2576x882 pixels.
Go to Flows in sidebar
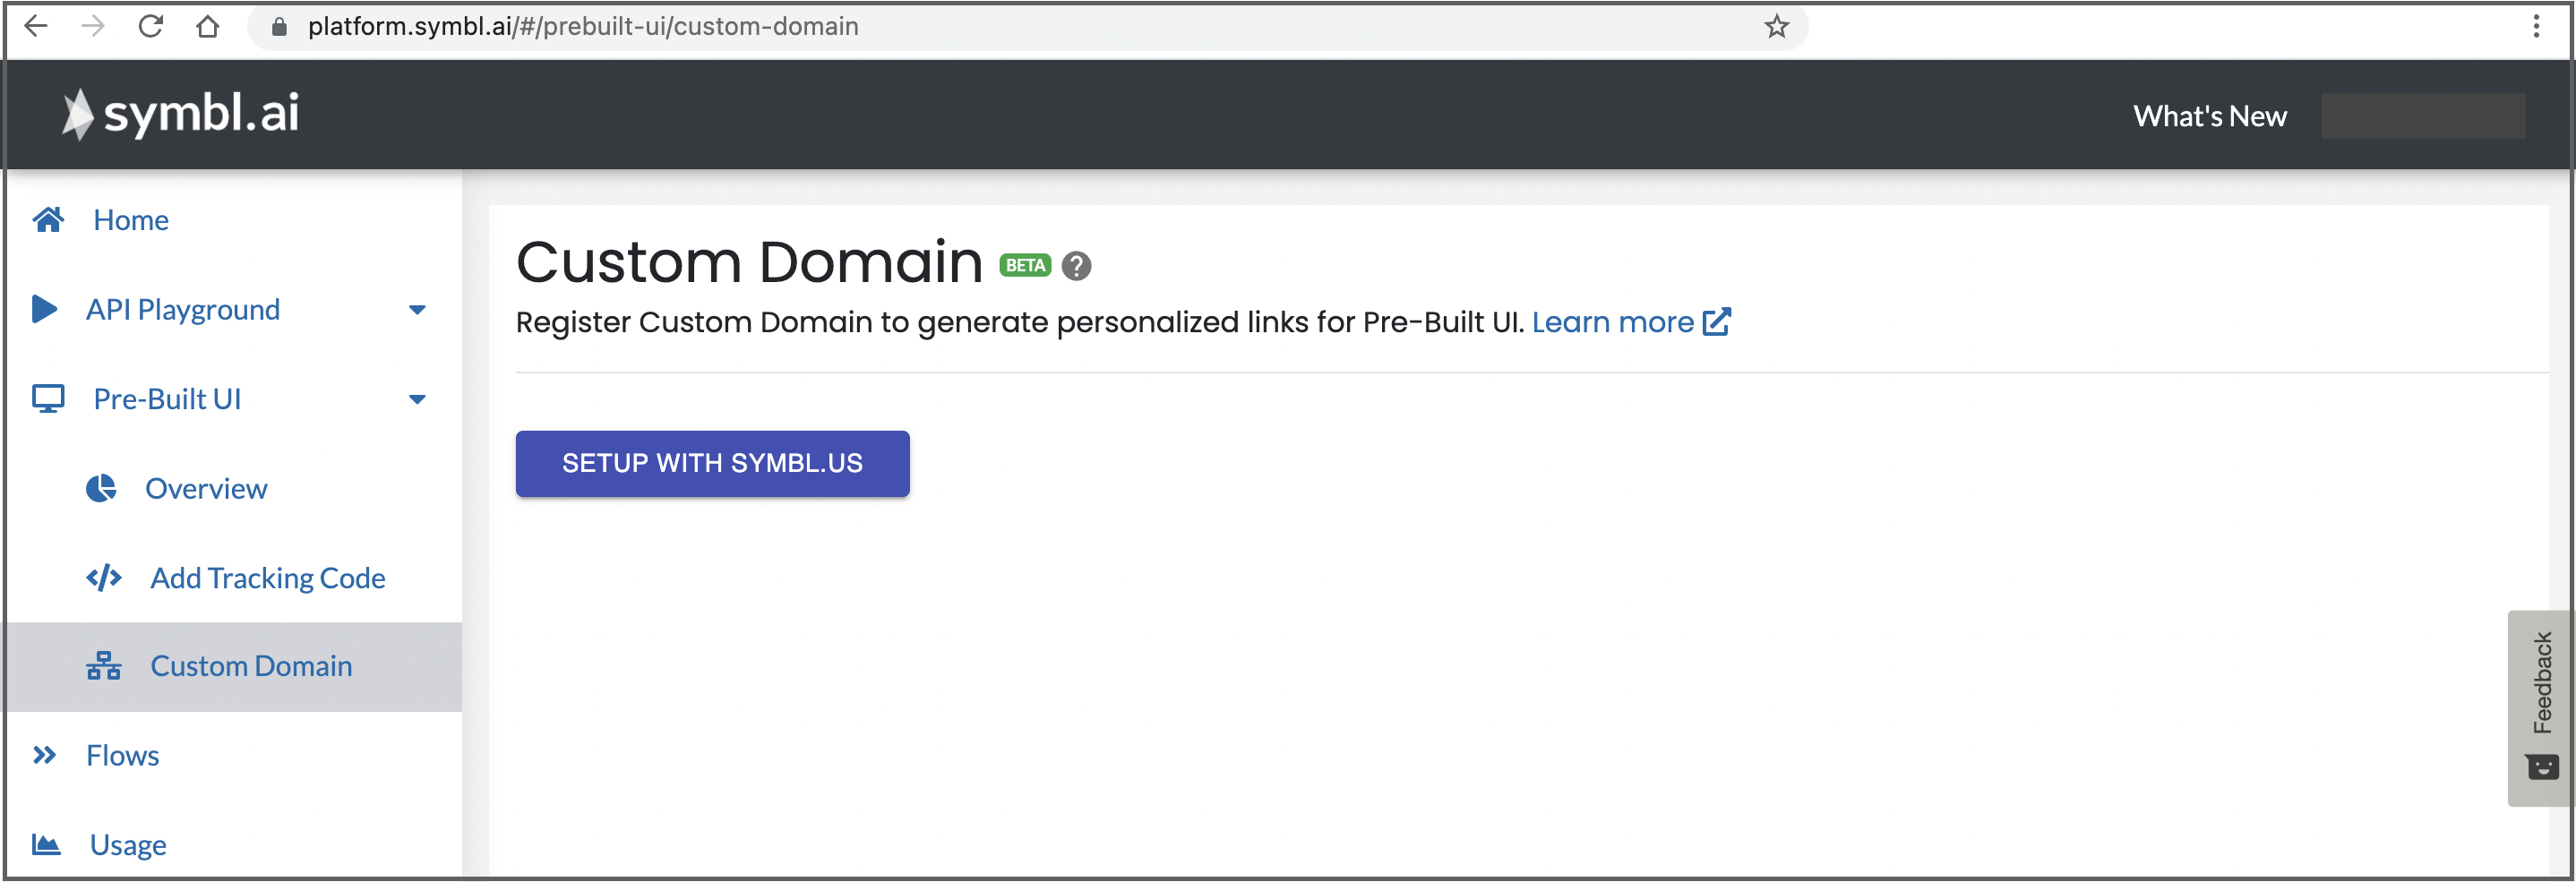122,756
